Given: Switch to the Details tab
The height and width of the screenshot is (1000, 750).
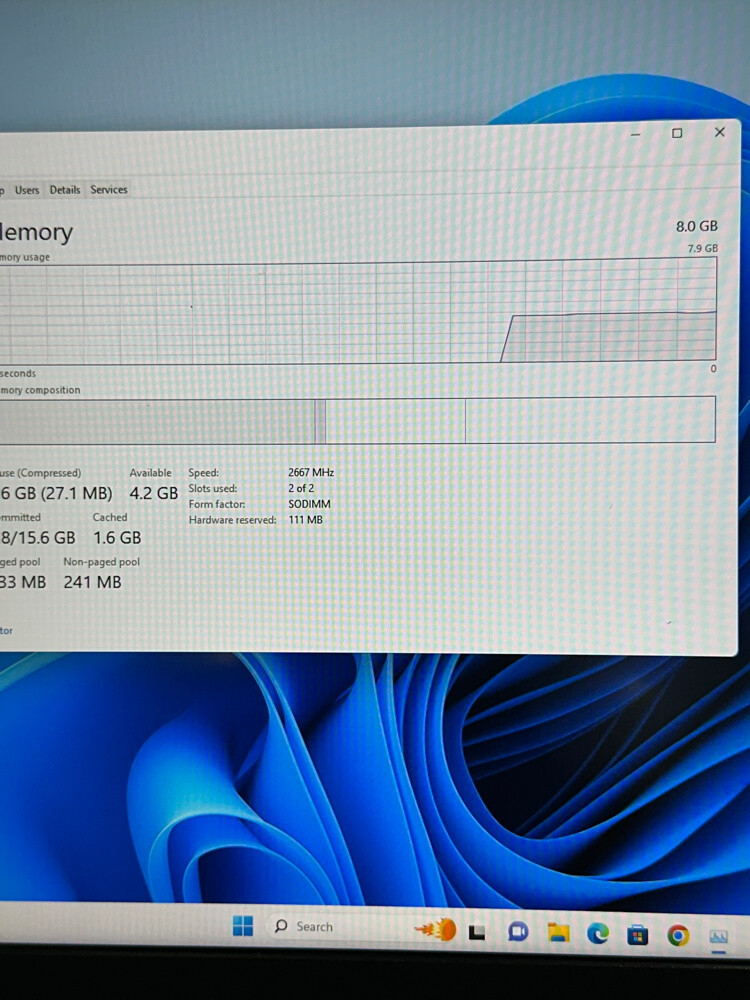Looking at the screenshot, I should 65,189.
